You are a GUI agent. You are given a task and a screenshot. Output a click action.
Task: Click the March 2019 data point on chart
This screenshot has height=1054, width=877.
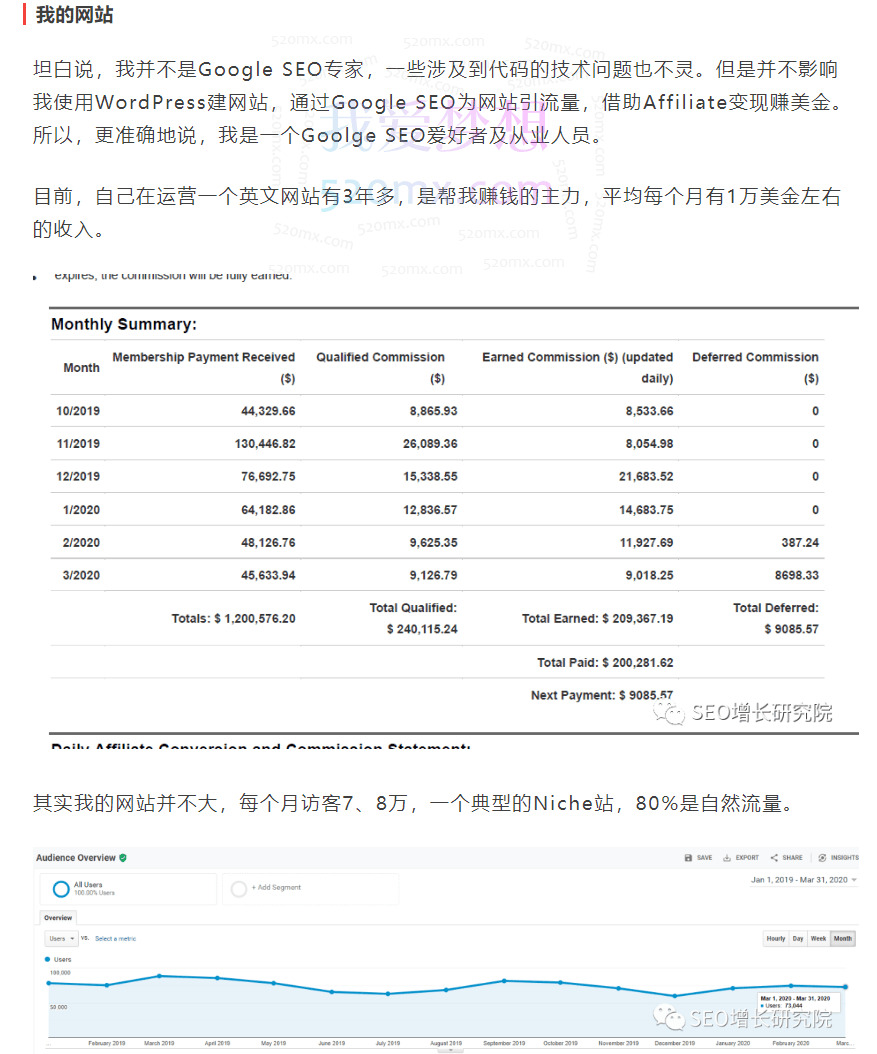tap(160, 976)
